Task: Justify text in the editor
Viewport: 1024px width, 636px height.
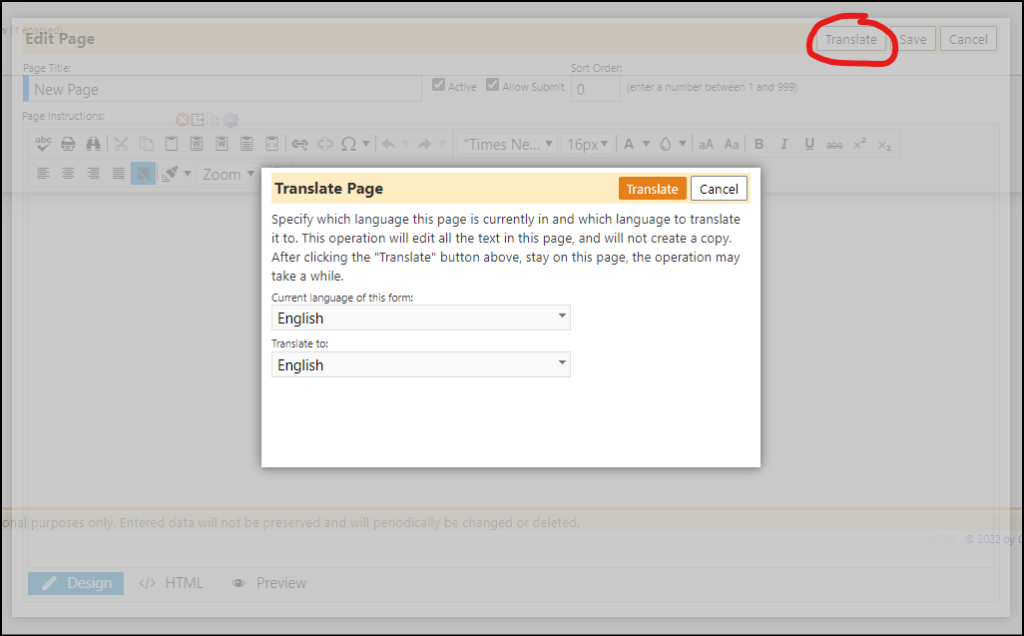Action: 118,173
